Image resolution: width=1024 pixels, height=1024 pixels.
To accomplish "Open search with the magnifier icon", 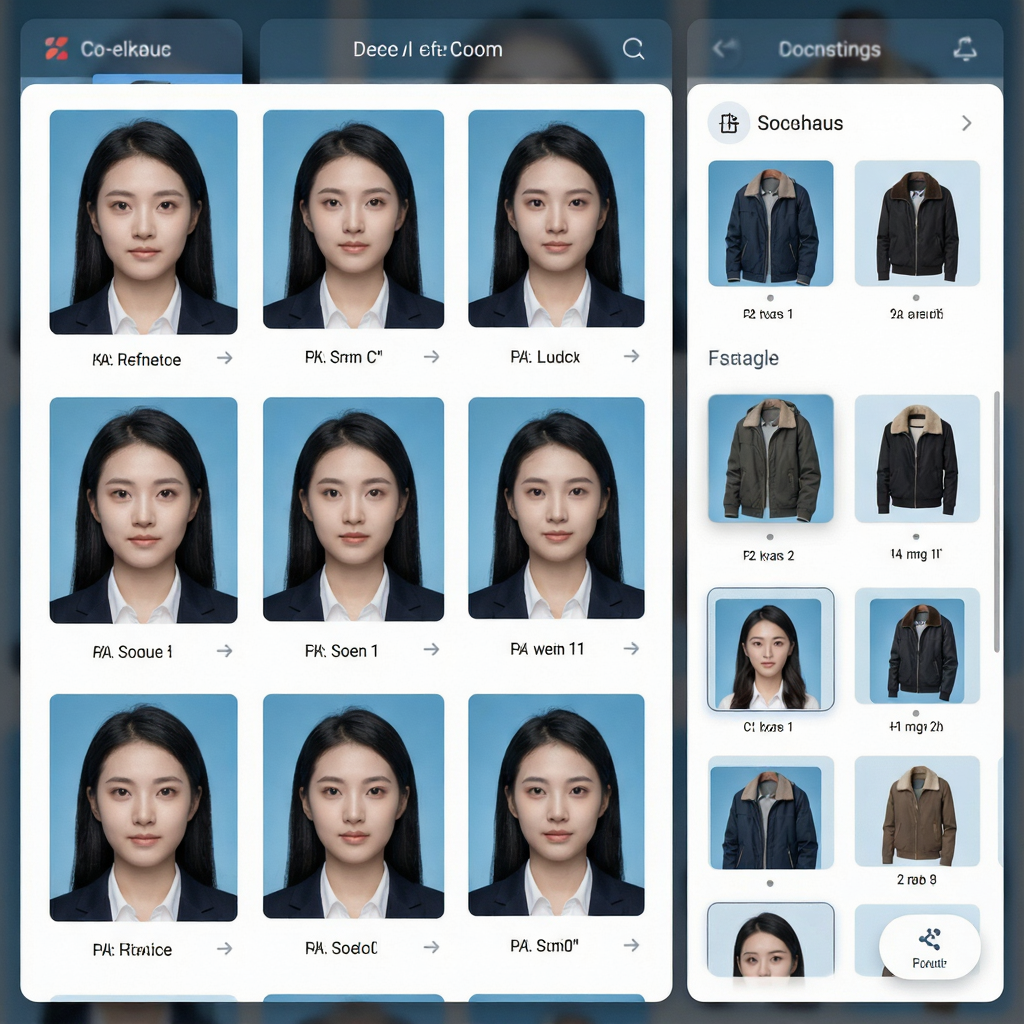I will [x=633, y=49].
